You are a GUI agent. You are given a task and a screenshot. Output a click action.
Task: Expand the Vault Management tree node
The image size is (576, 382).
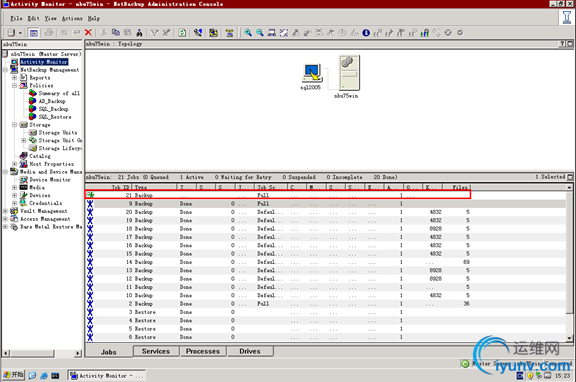click(6, 211)
